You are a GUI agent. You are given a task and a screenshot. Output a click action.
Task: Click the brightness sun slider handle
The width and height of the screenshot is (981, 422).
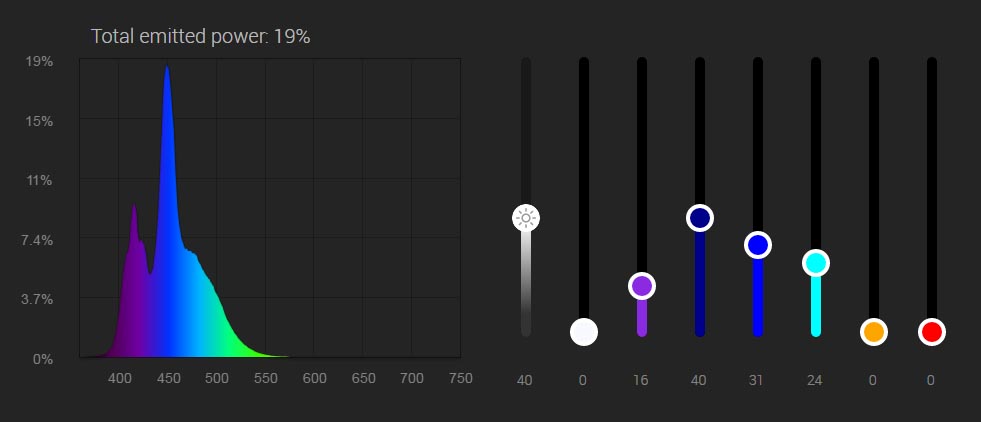tap(526, 217)
